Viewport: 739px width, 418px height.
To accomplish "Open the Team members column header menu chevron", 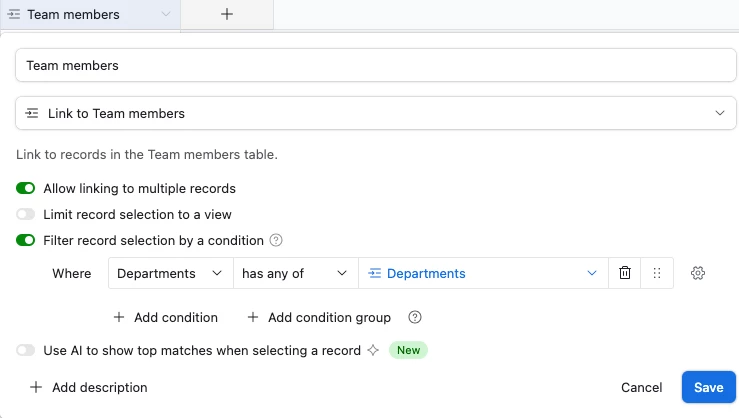I will 166,14.
